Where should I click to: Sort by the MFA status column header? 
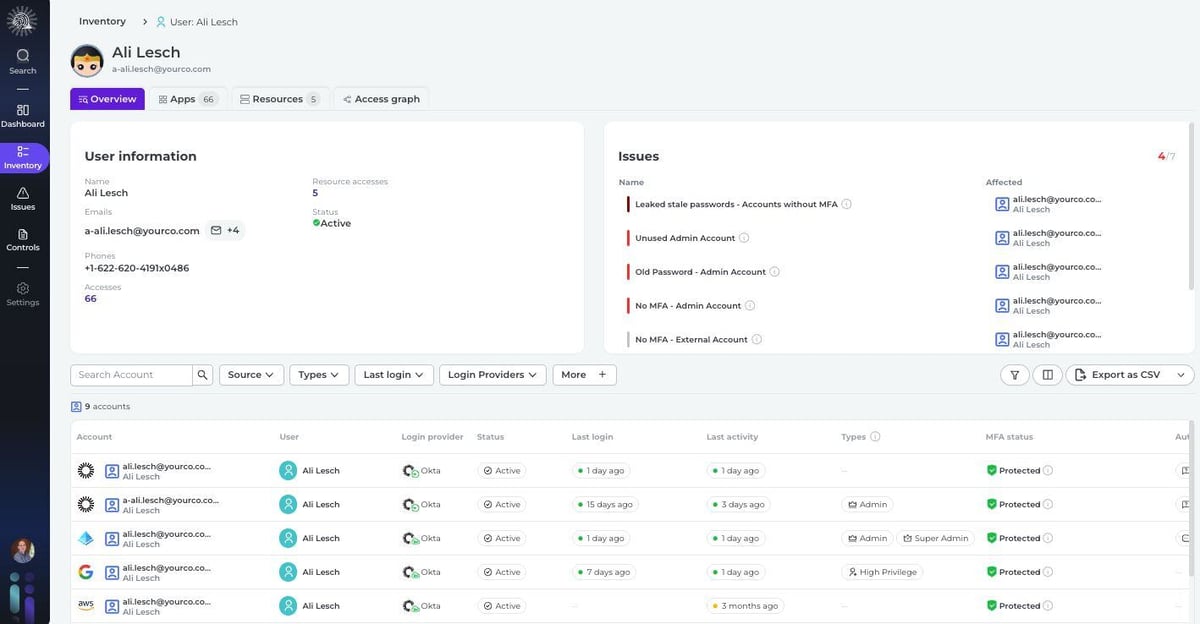pyautogui.click(x=1009, y=437)
